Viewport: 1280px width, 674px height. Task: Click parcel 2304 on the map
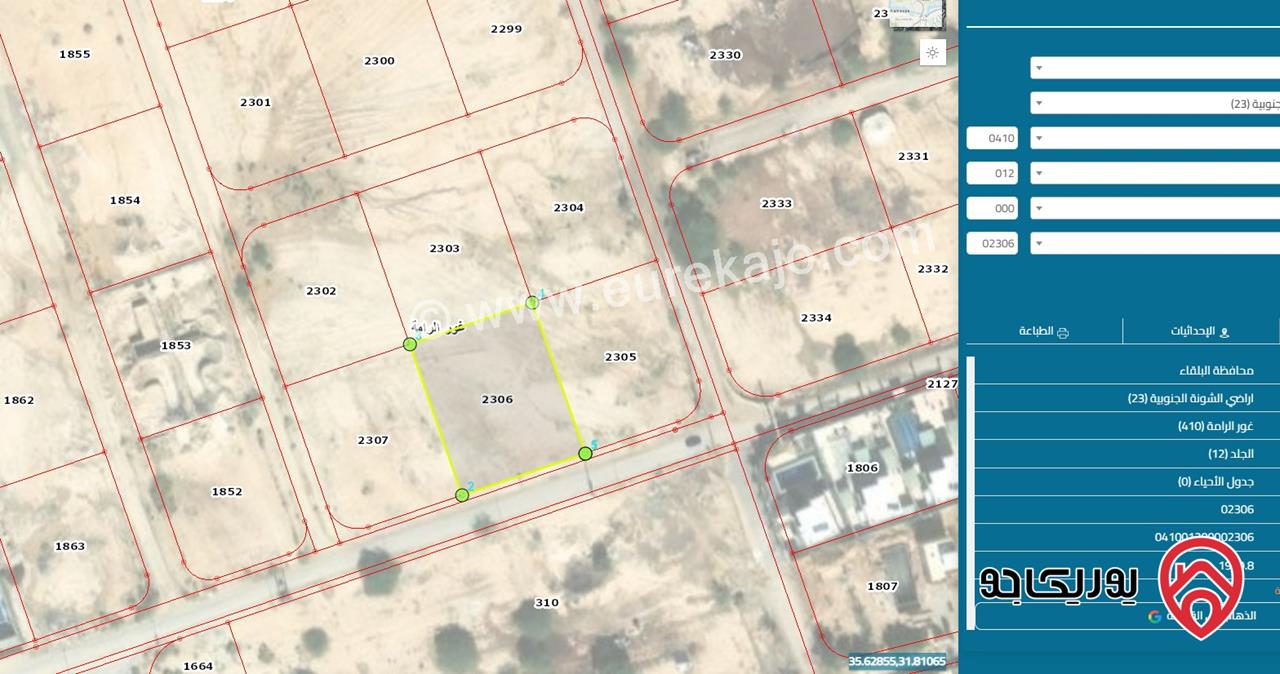pos(568,208)
